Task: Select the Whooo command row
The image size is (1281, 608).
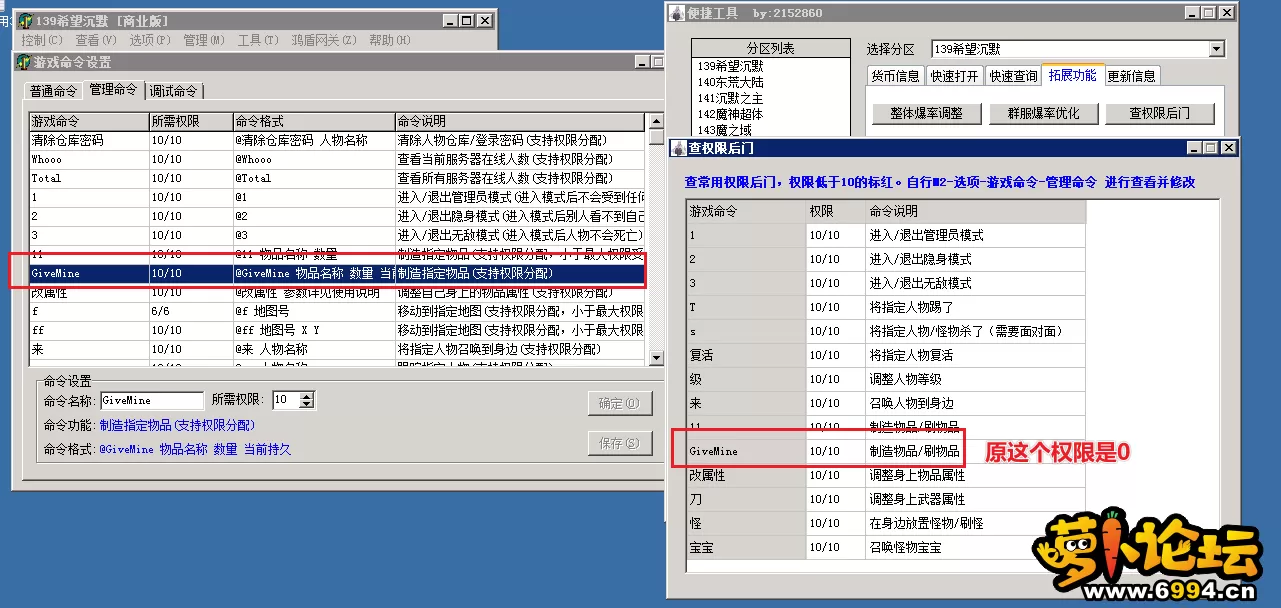Action: (x=338, y=159)
